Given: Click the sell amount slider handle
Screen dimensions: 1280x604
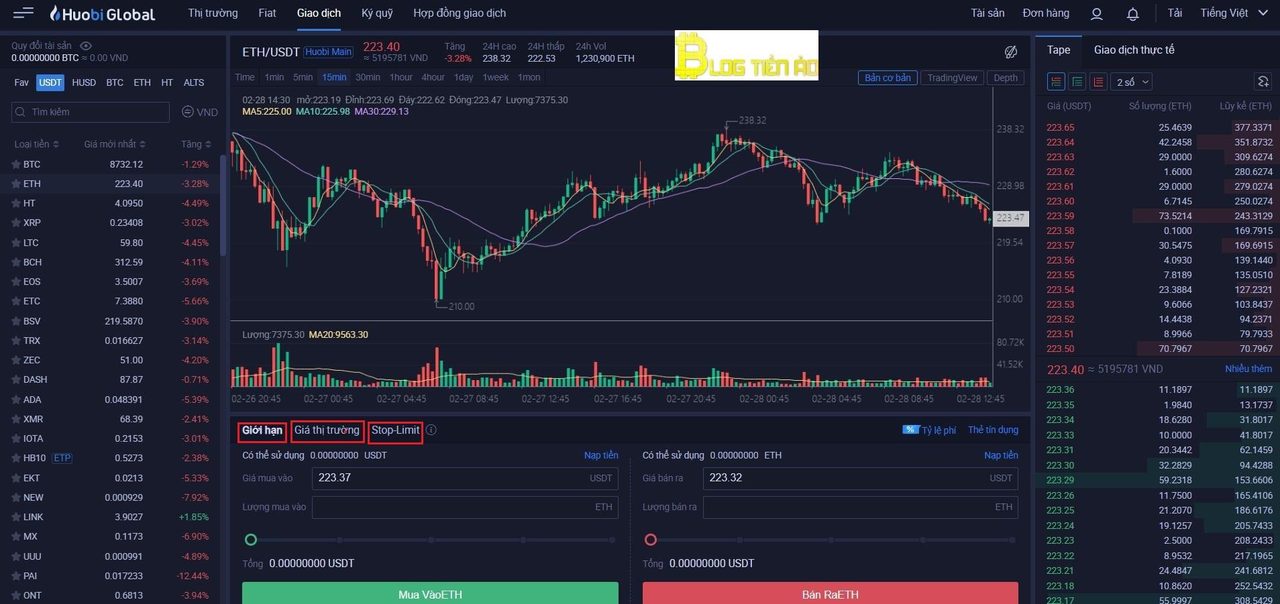Looking at the screenshot, I should (x=650, y=540).
